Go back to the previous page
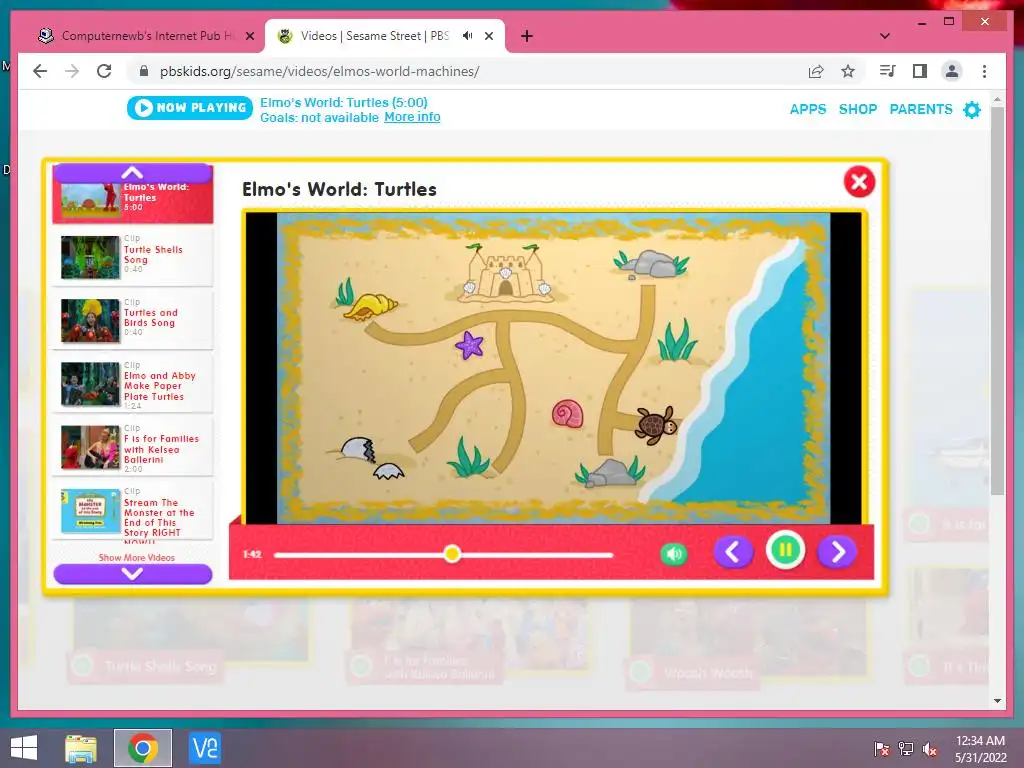Viewport: 1024px width, 768px height. pyautogui.click(x=40, y=71)
